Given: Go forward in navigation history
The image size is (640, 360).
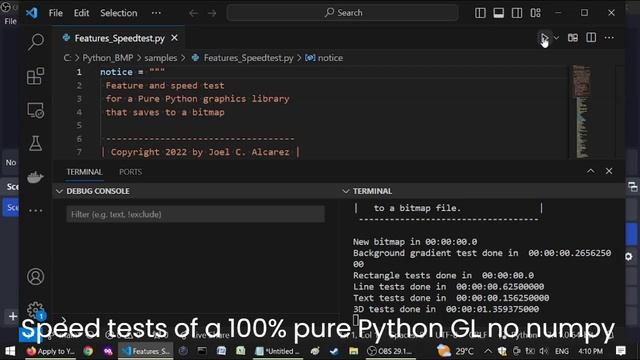Looking at the screenshot, I should click(x=212, y=13).
